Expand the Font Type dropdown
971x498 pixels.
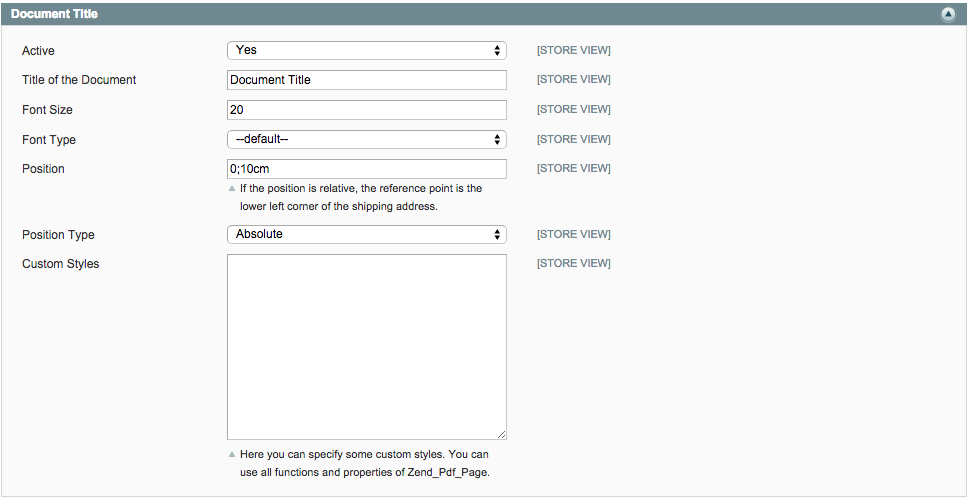click(366, 140)
